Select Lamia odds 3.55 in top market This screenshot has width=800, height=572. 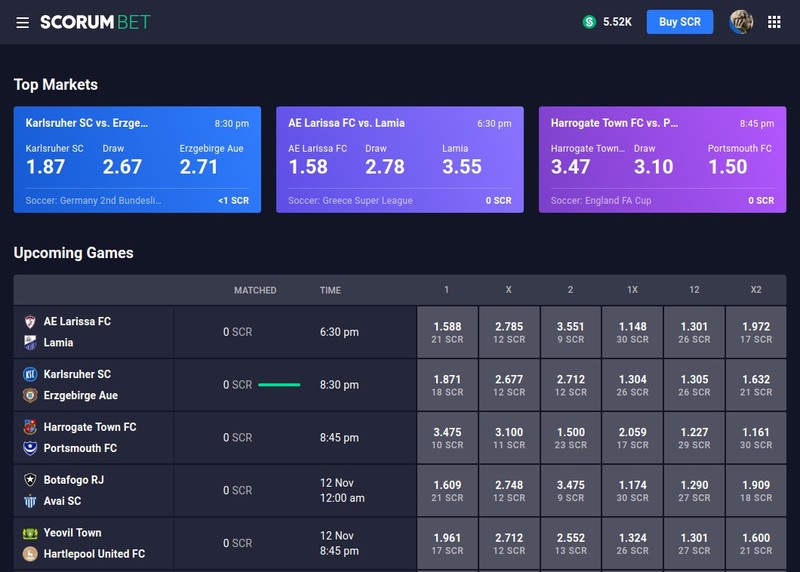(462, 167)
